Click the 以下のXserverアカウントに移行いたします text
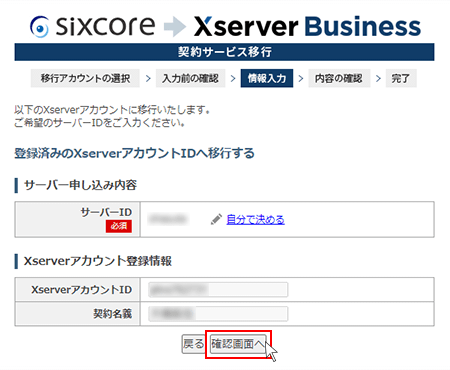450x370 pixels. (112, 110)
